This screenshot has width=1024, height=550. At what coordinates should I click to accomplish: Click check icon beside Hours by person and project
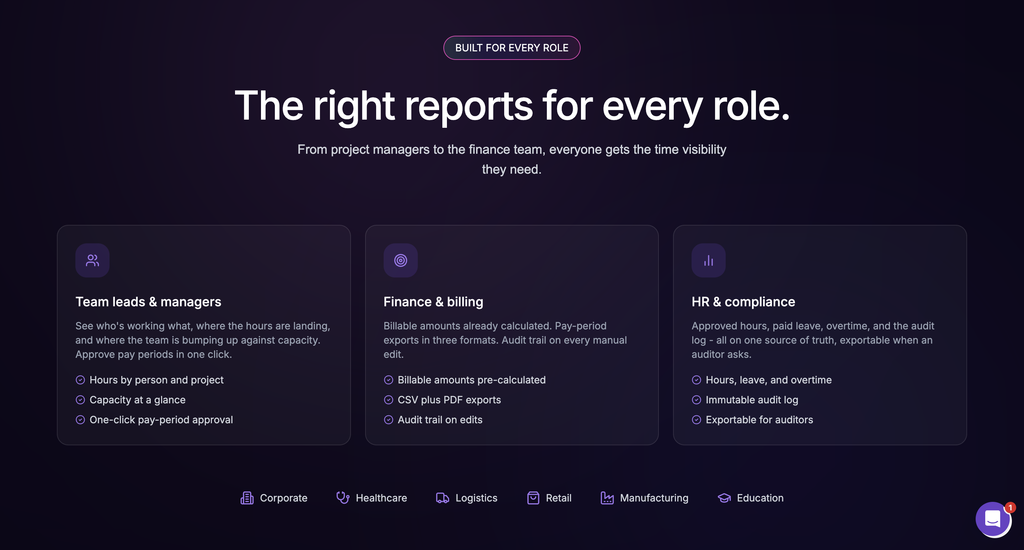(80, 380)
